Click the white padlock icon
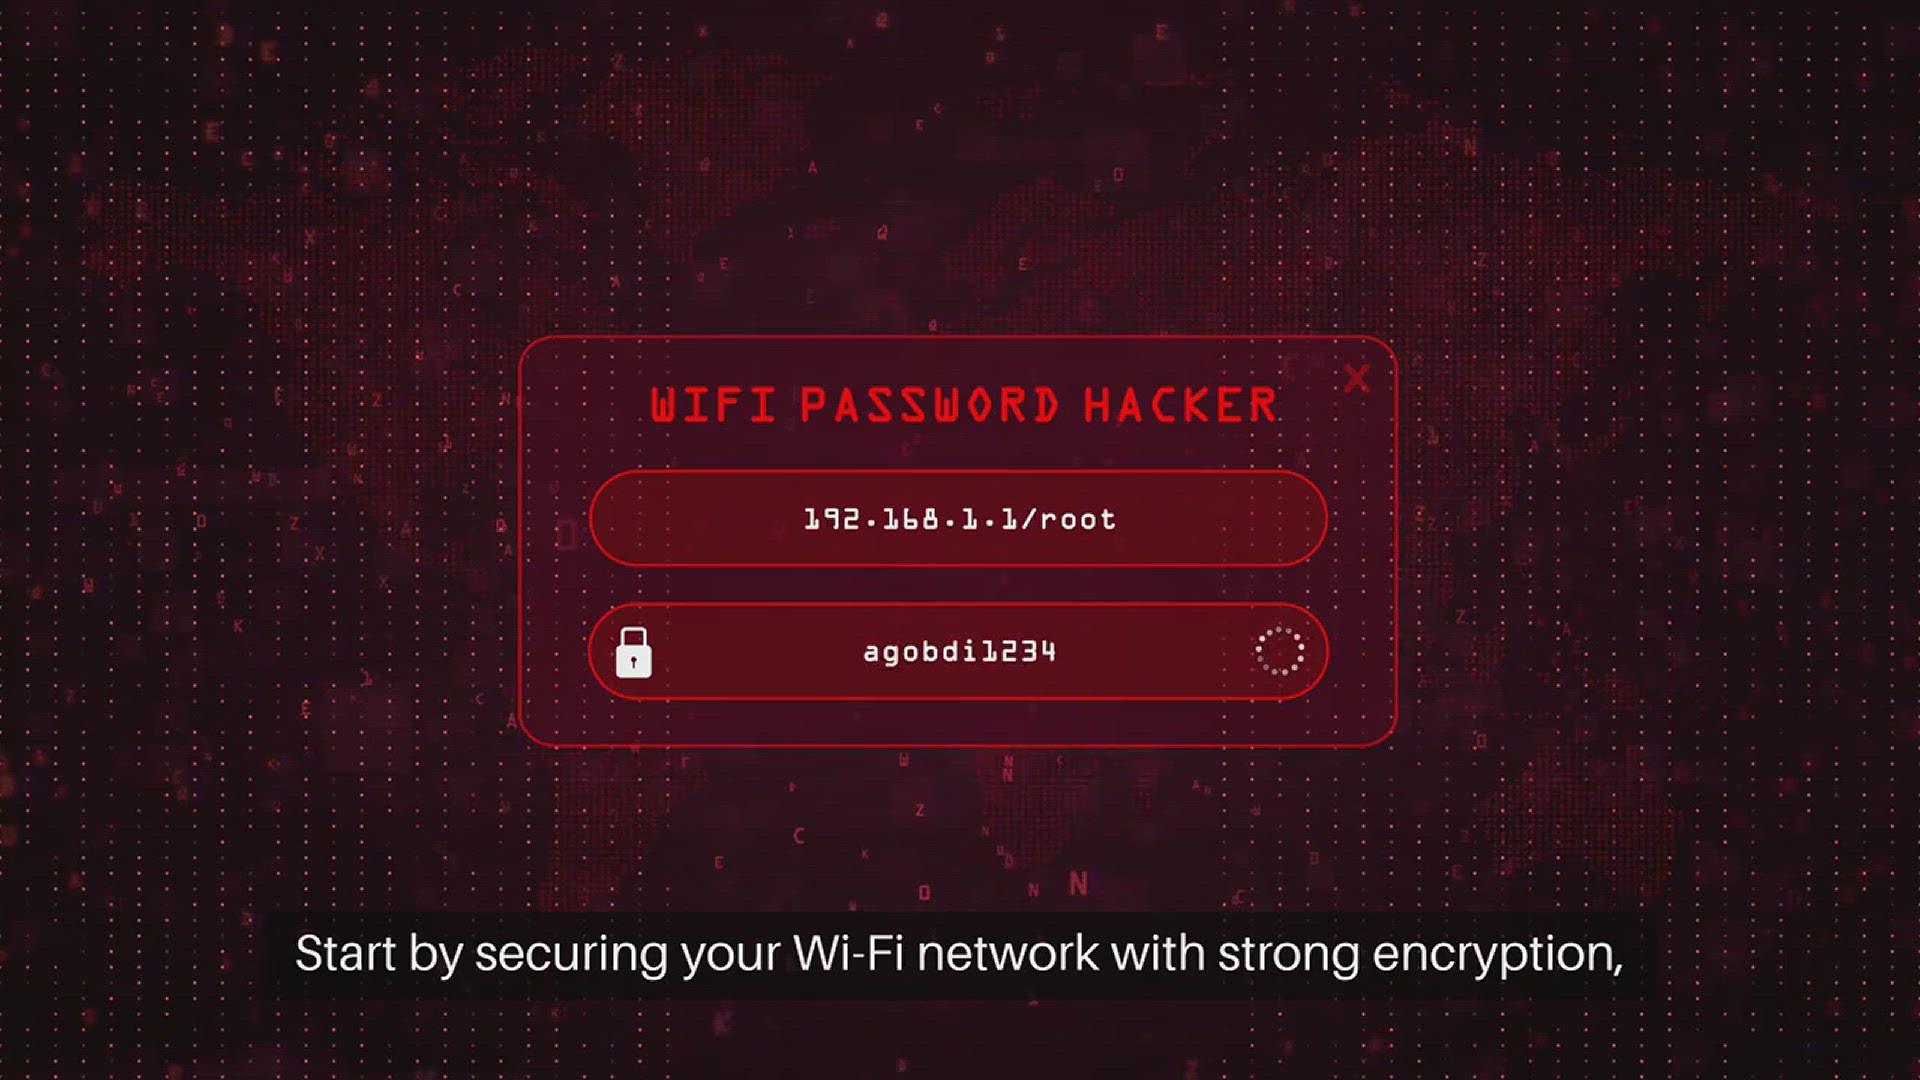 (x=633, y=653)
